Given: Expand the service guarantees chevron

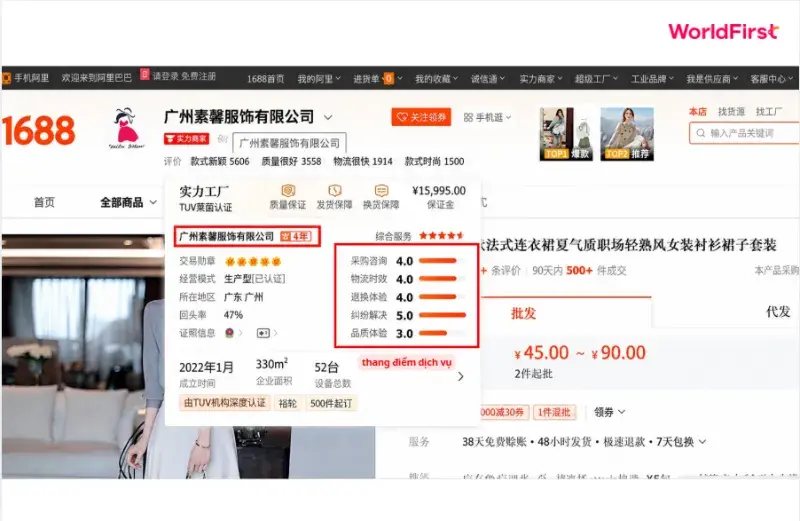Looking at the screenshot, I should tap(703, 441).
